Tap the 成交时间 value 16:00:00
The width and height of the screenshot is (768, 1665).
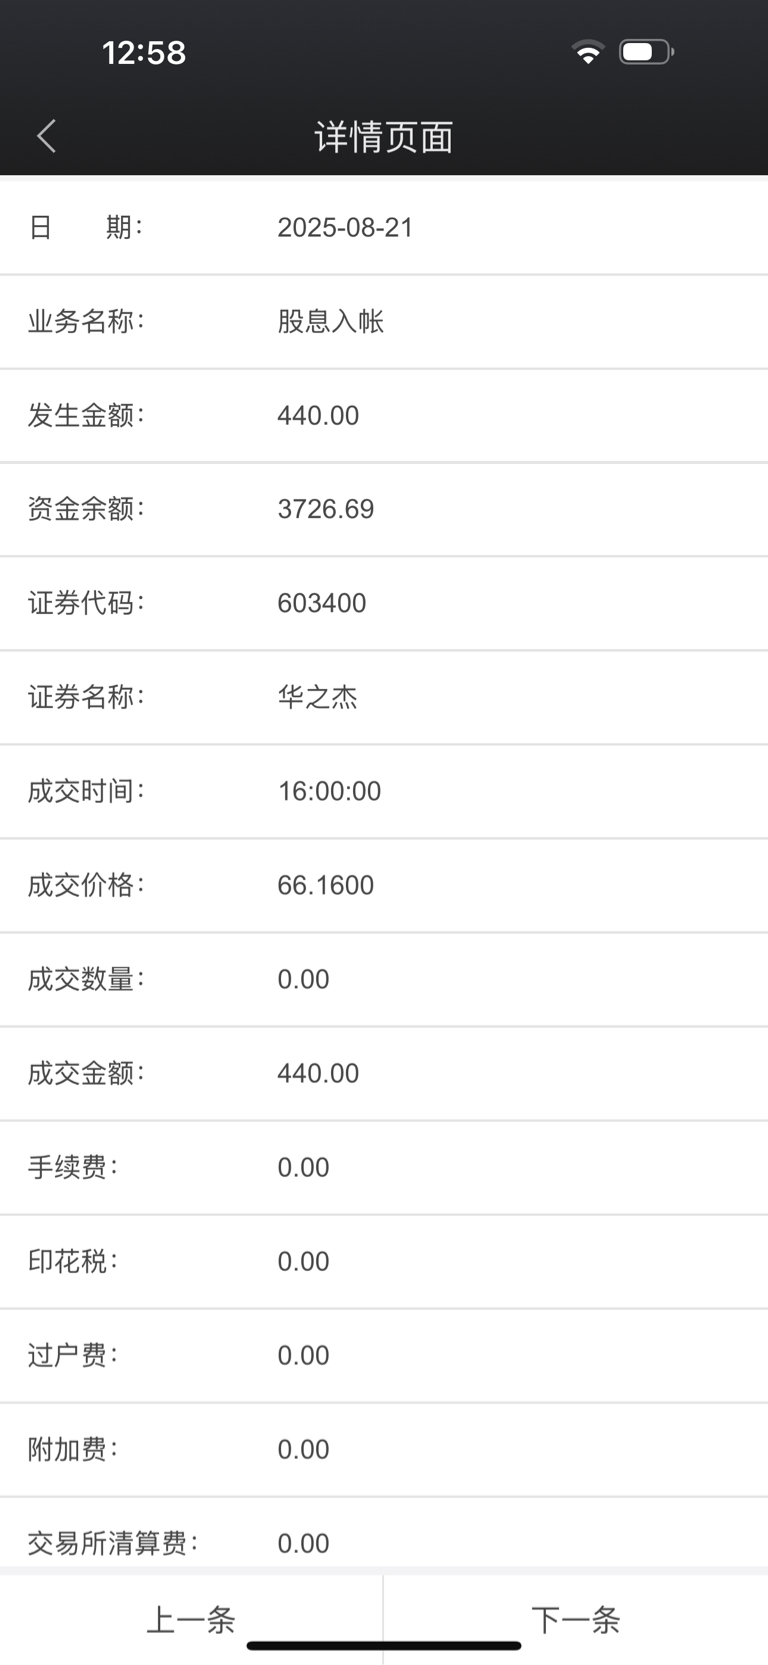(329, 791)
